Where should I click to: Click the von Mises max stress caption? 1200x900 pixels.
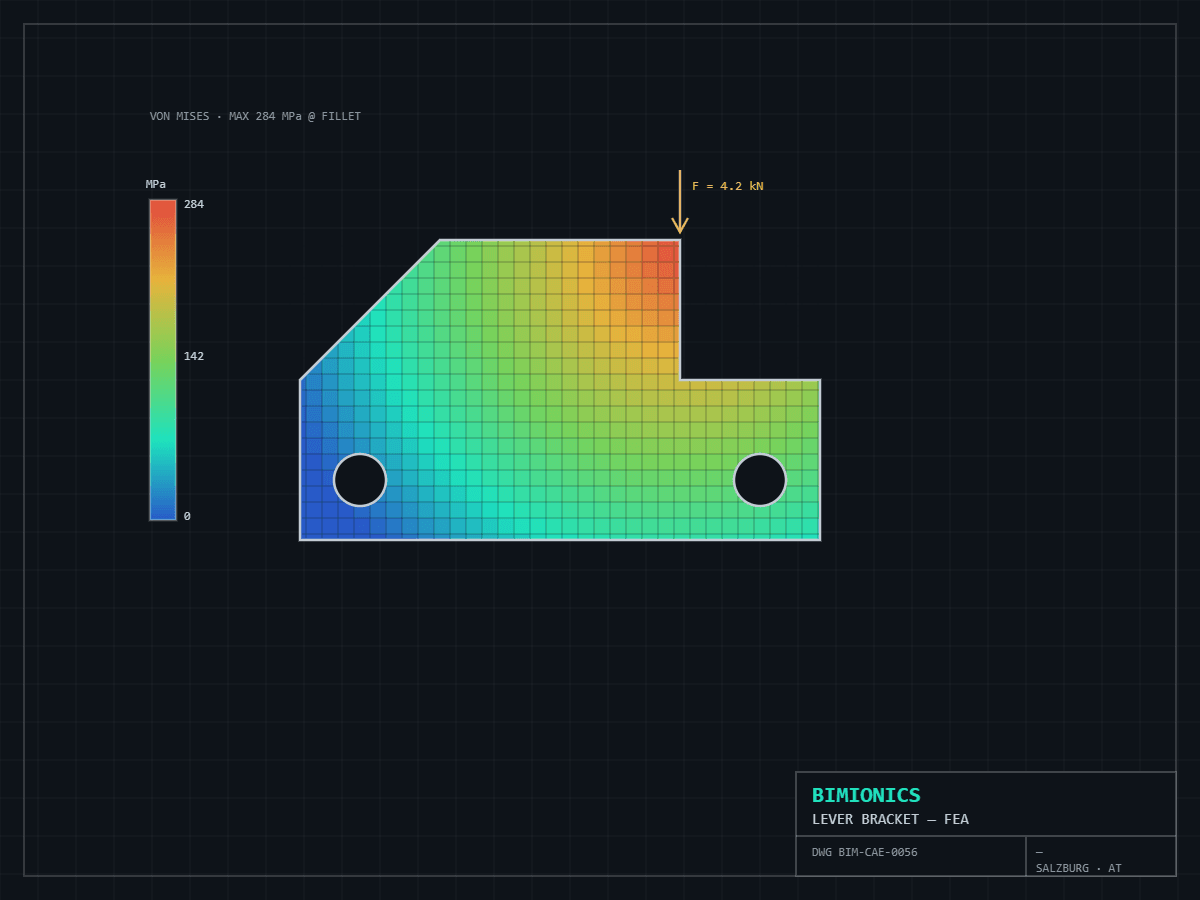coord(255,117)
